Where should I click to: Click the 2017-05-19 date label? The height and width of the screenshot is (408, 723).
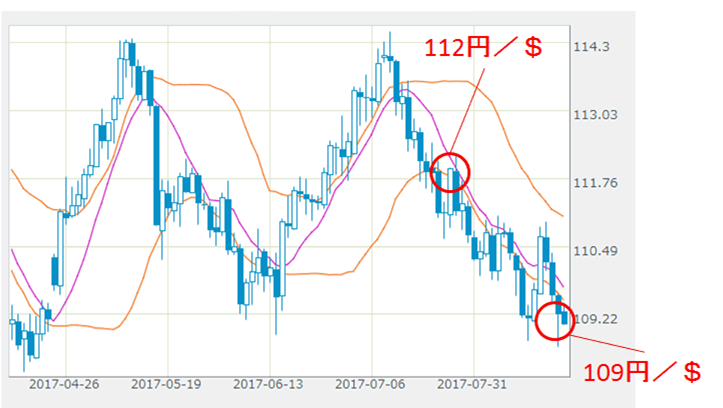click(166, 384)
